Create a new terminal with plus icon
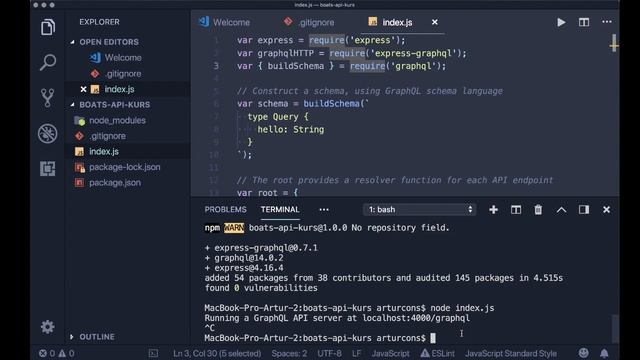The image size is (640, 360). point(493,210)
